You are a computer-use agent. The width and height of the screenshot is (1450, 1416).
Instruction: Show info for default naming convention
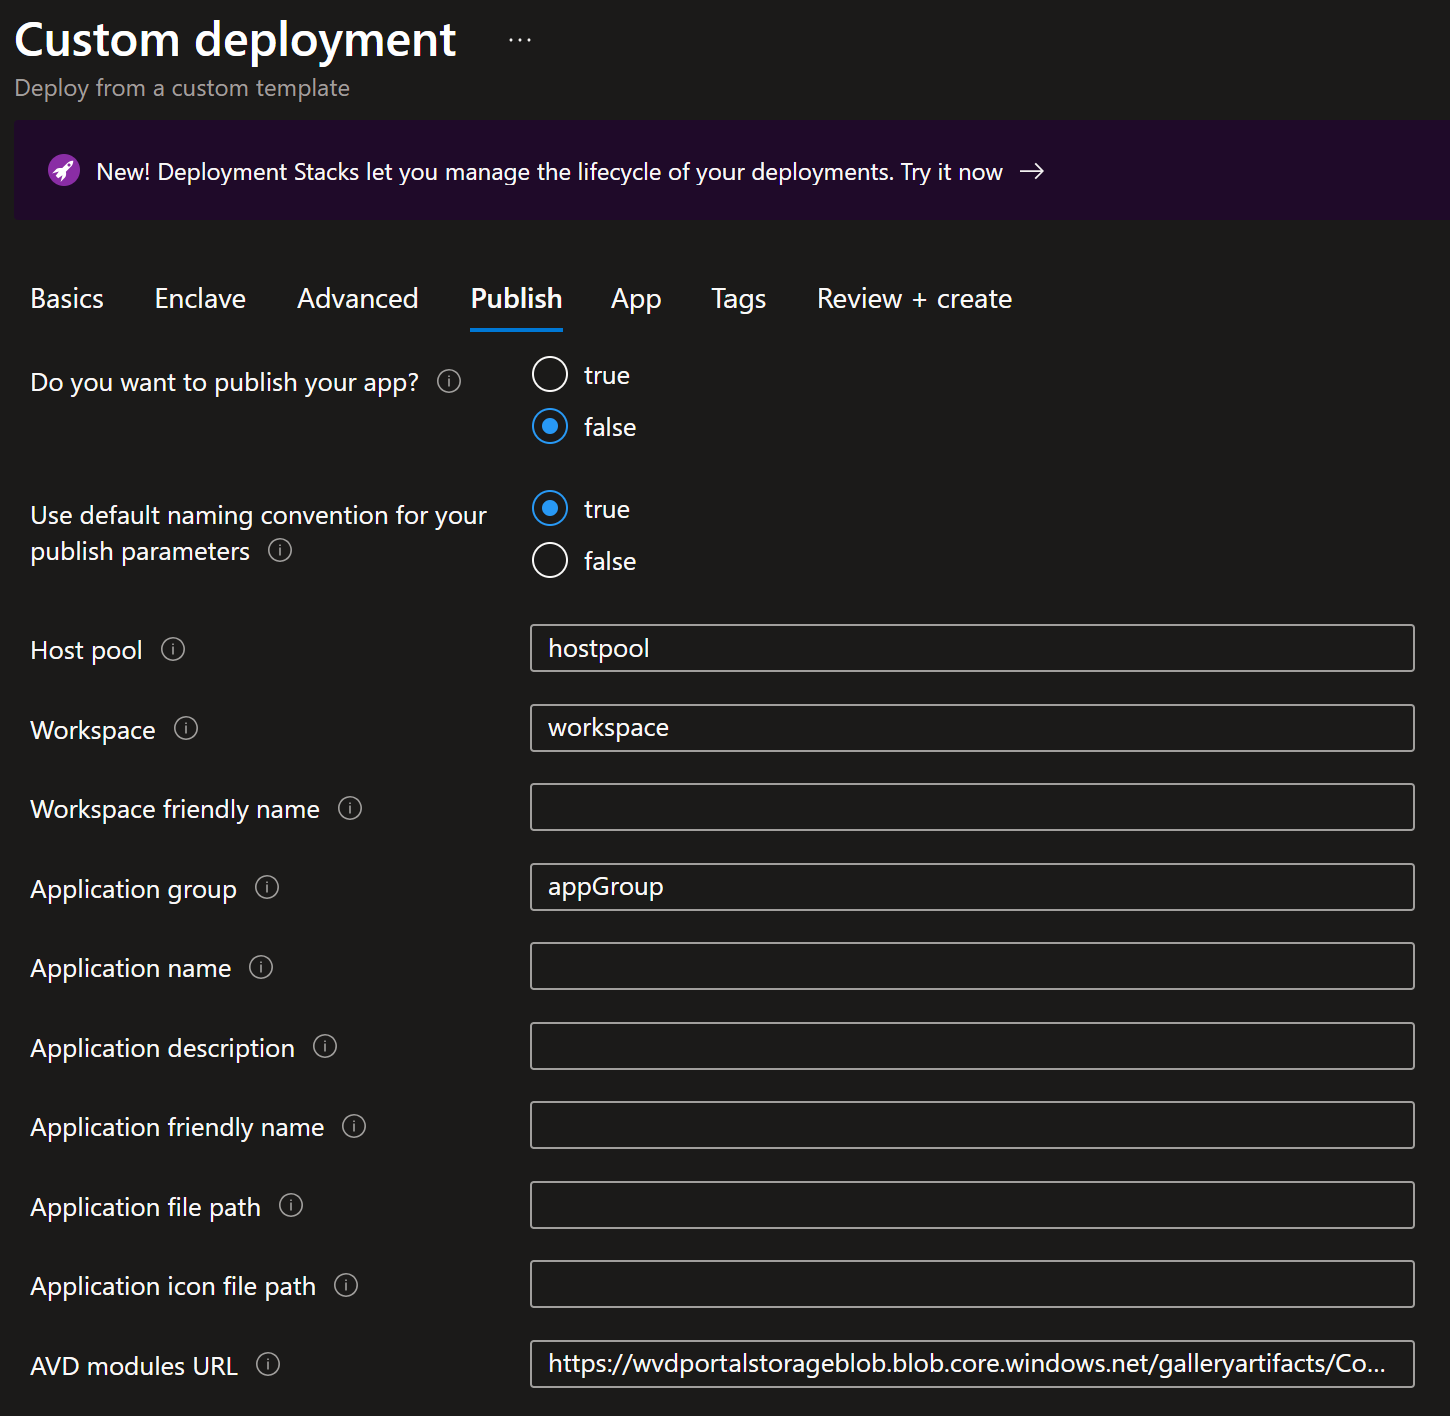280,550
